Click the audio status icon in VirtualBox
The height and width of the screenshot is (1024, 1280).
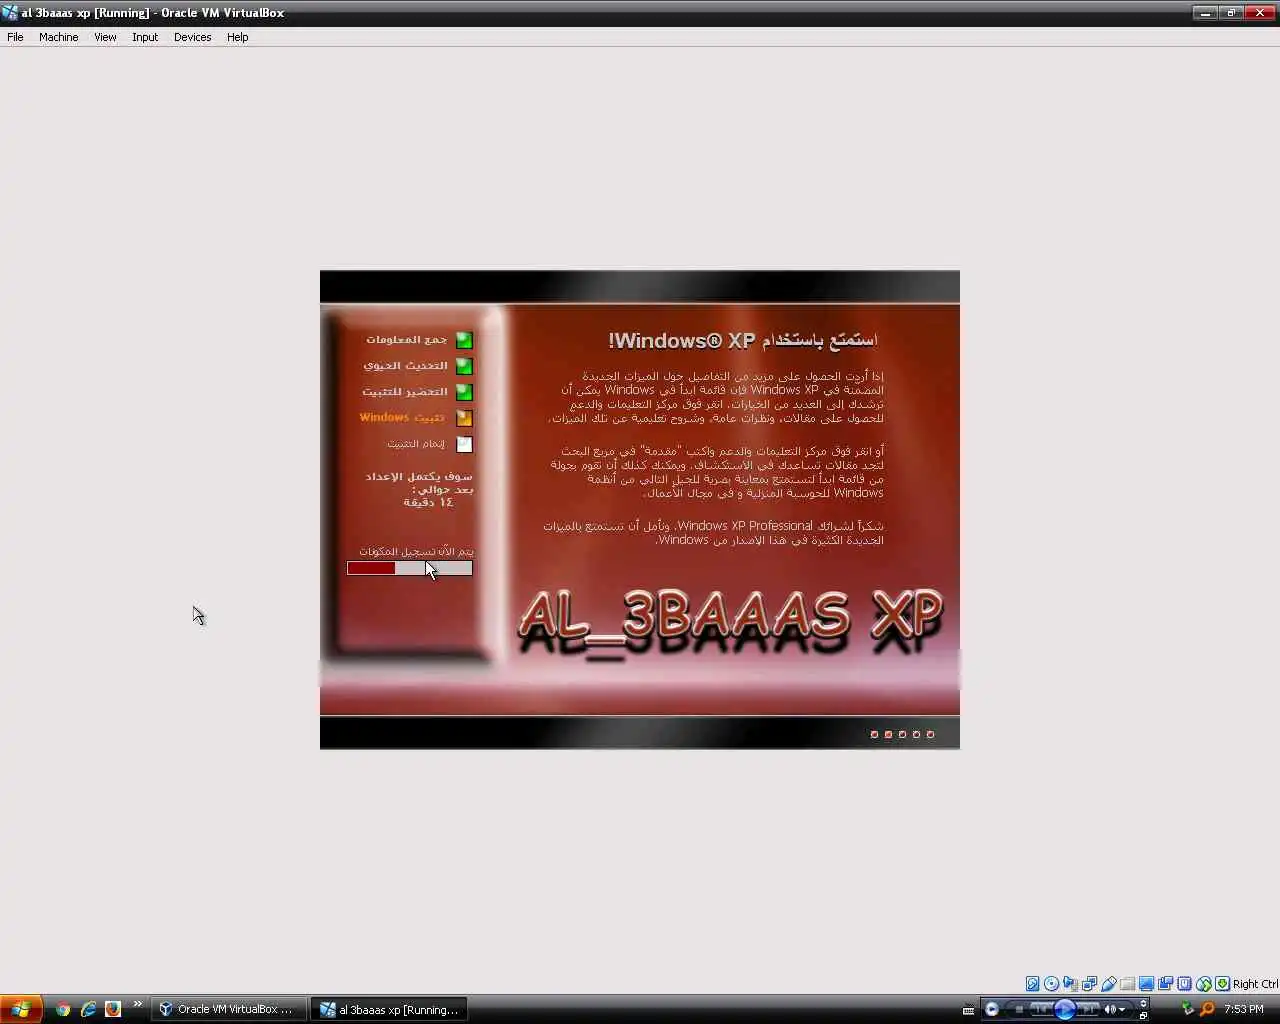pos(1070,984)
